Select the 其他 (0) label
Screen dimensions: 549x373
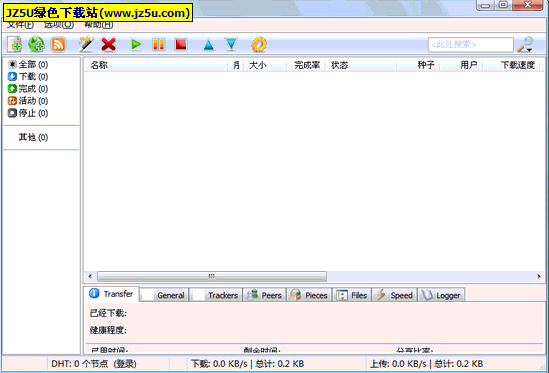click(33, 137)
